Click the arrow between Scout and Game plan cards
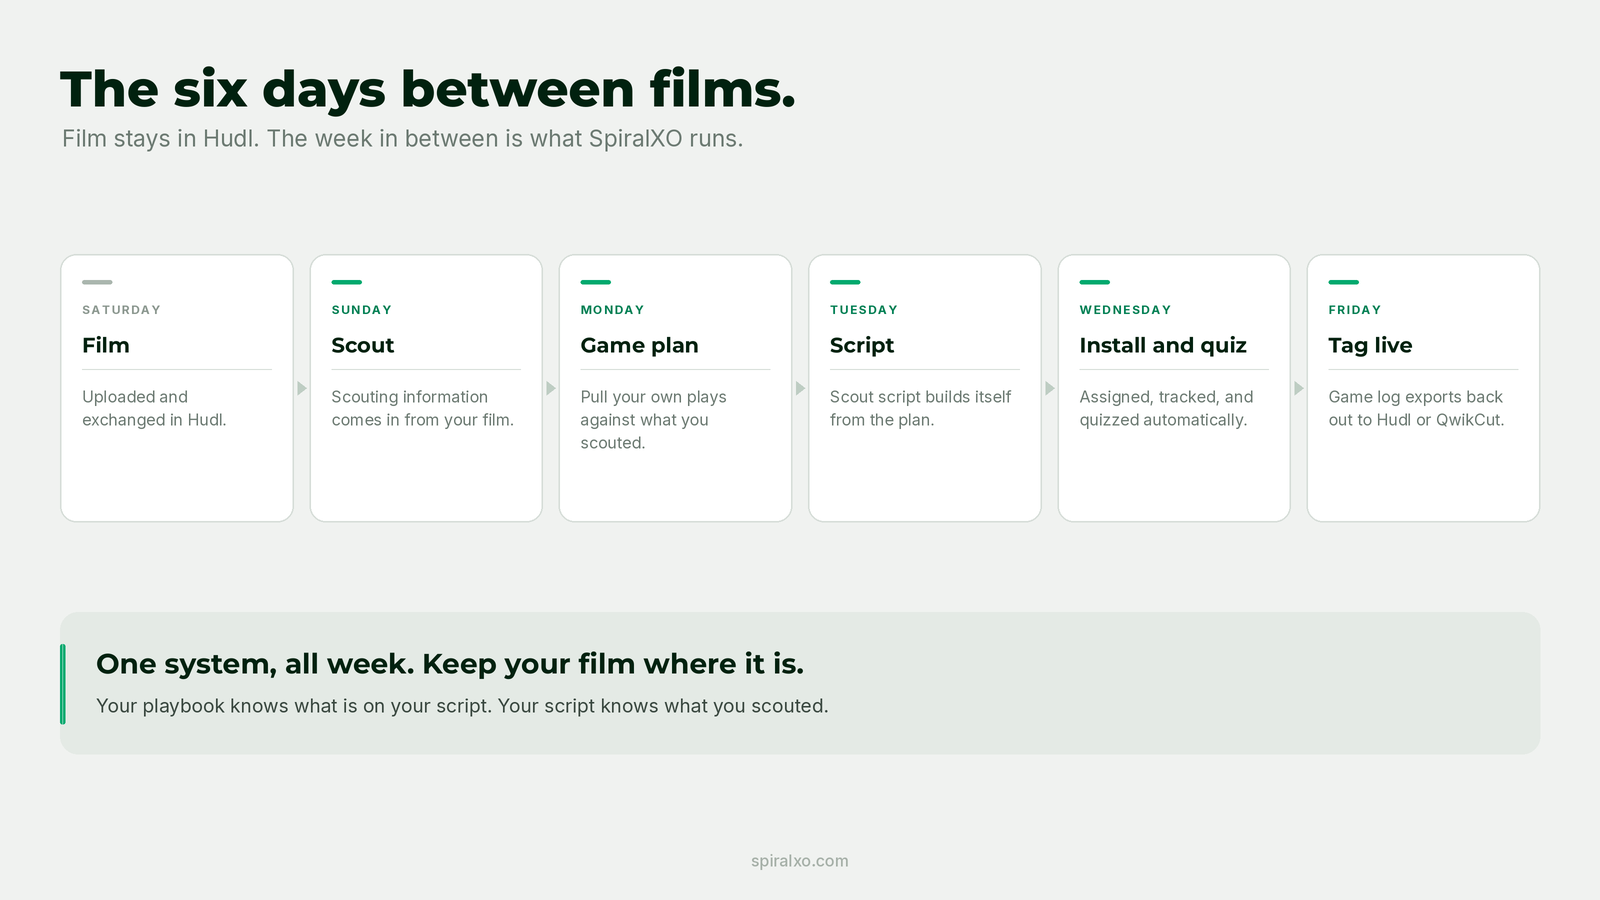Image resolution: width=1600 pixels, height=900 pixels. point(551,388)
